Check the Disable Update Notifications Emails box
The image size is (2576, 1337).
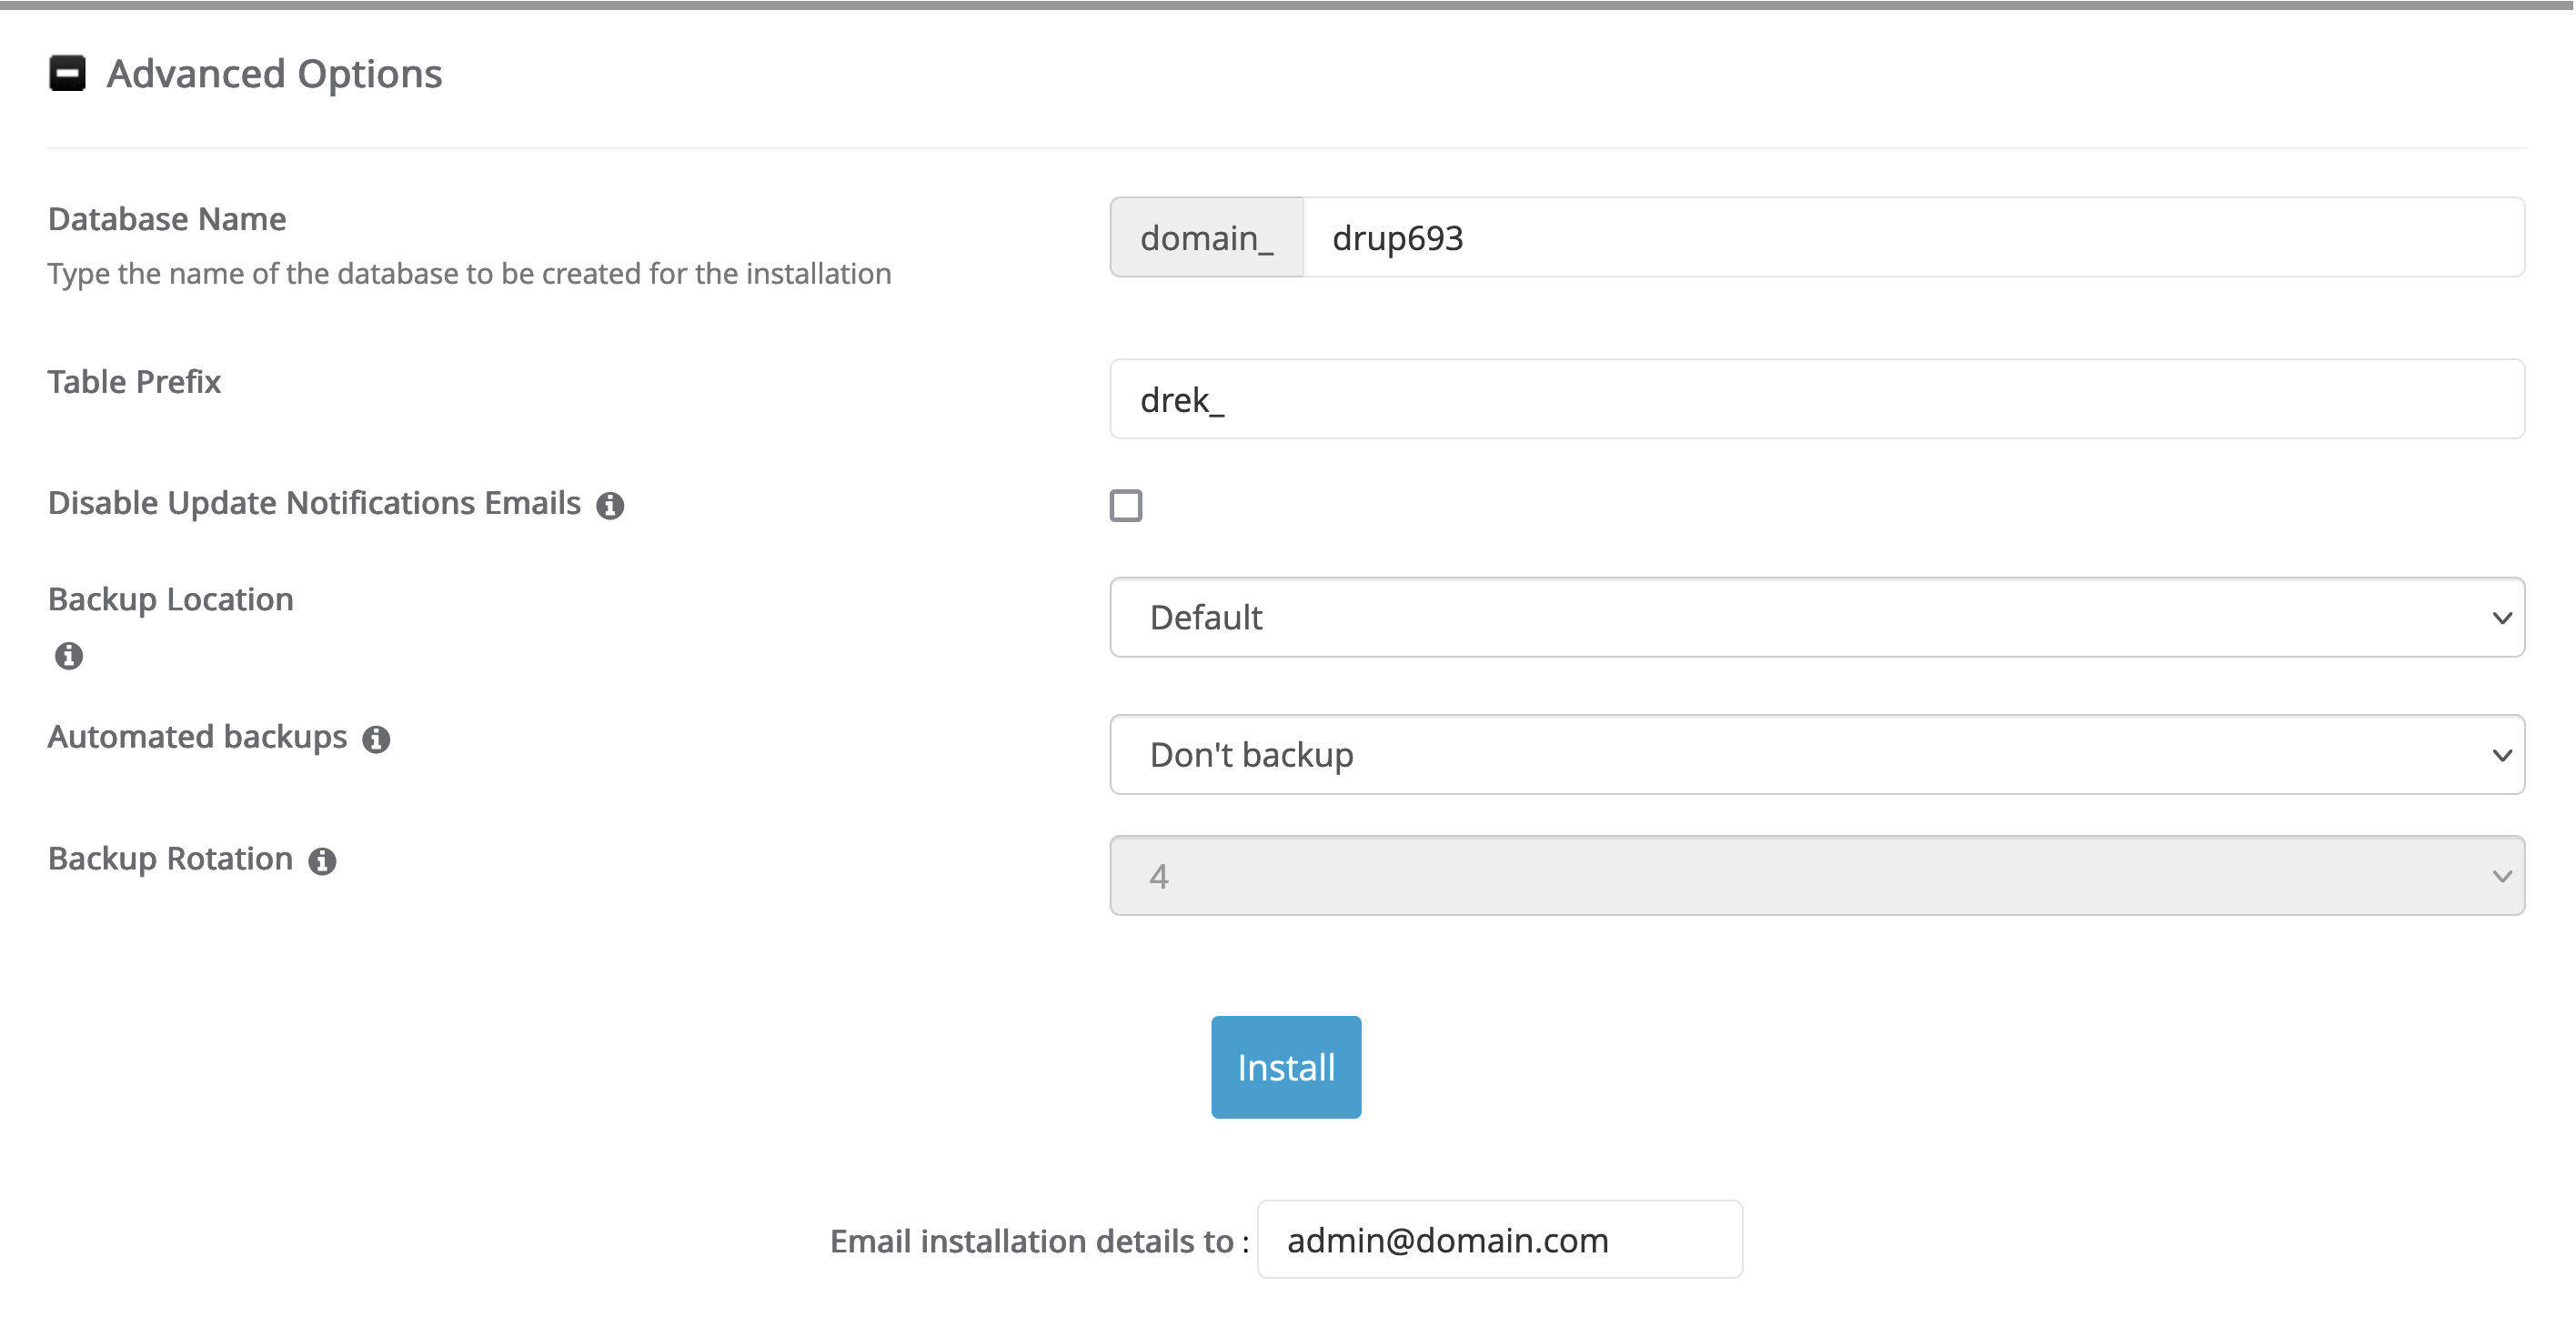click(x=1128, y=507)
